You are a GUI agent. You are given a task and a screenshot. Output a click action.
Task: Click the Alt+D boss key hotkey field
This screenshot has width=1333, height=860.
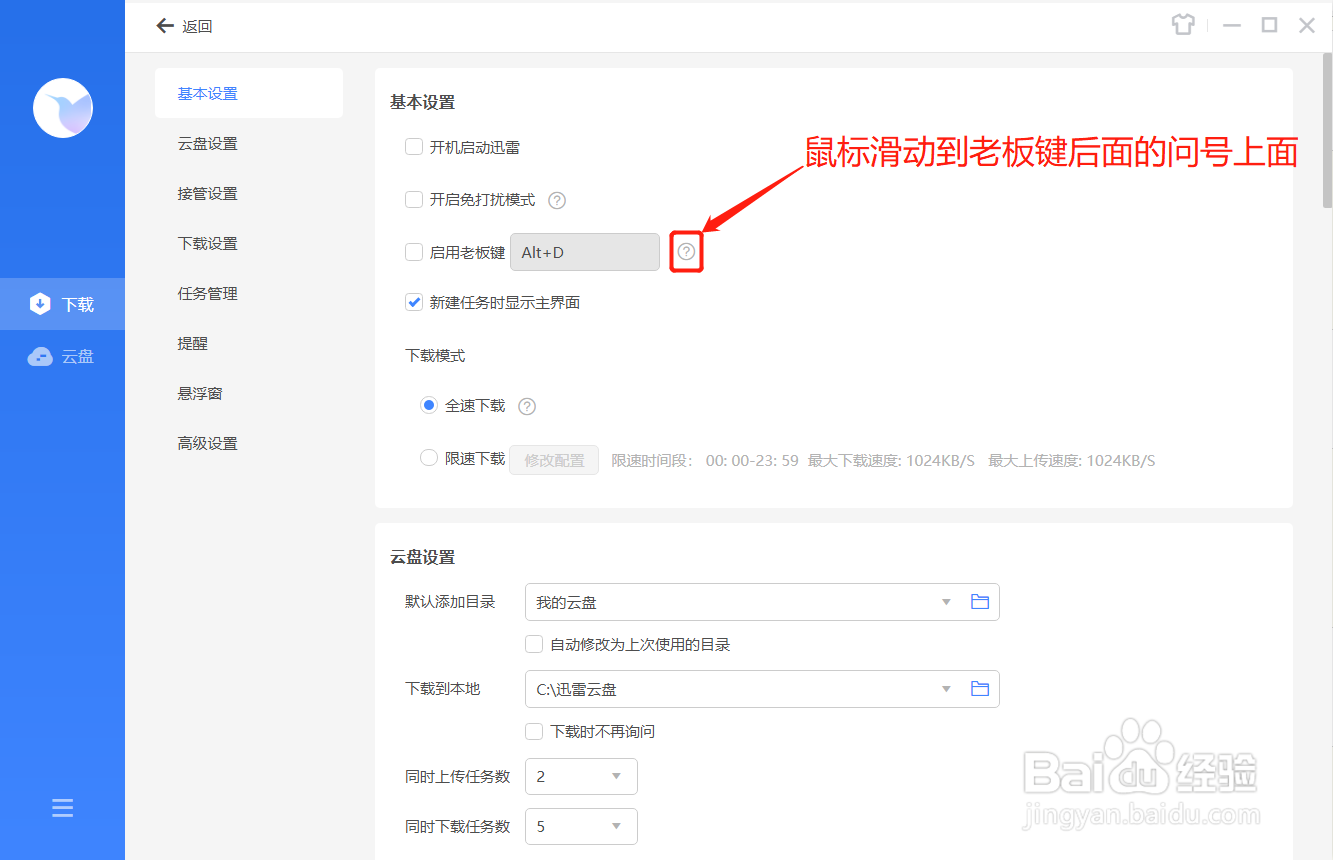click(x=585, y=252)
